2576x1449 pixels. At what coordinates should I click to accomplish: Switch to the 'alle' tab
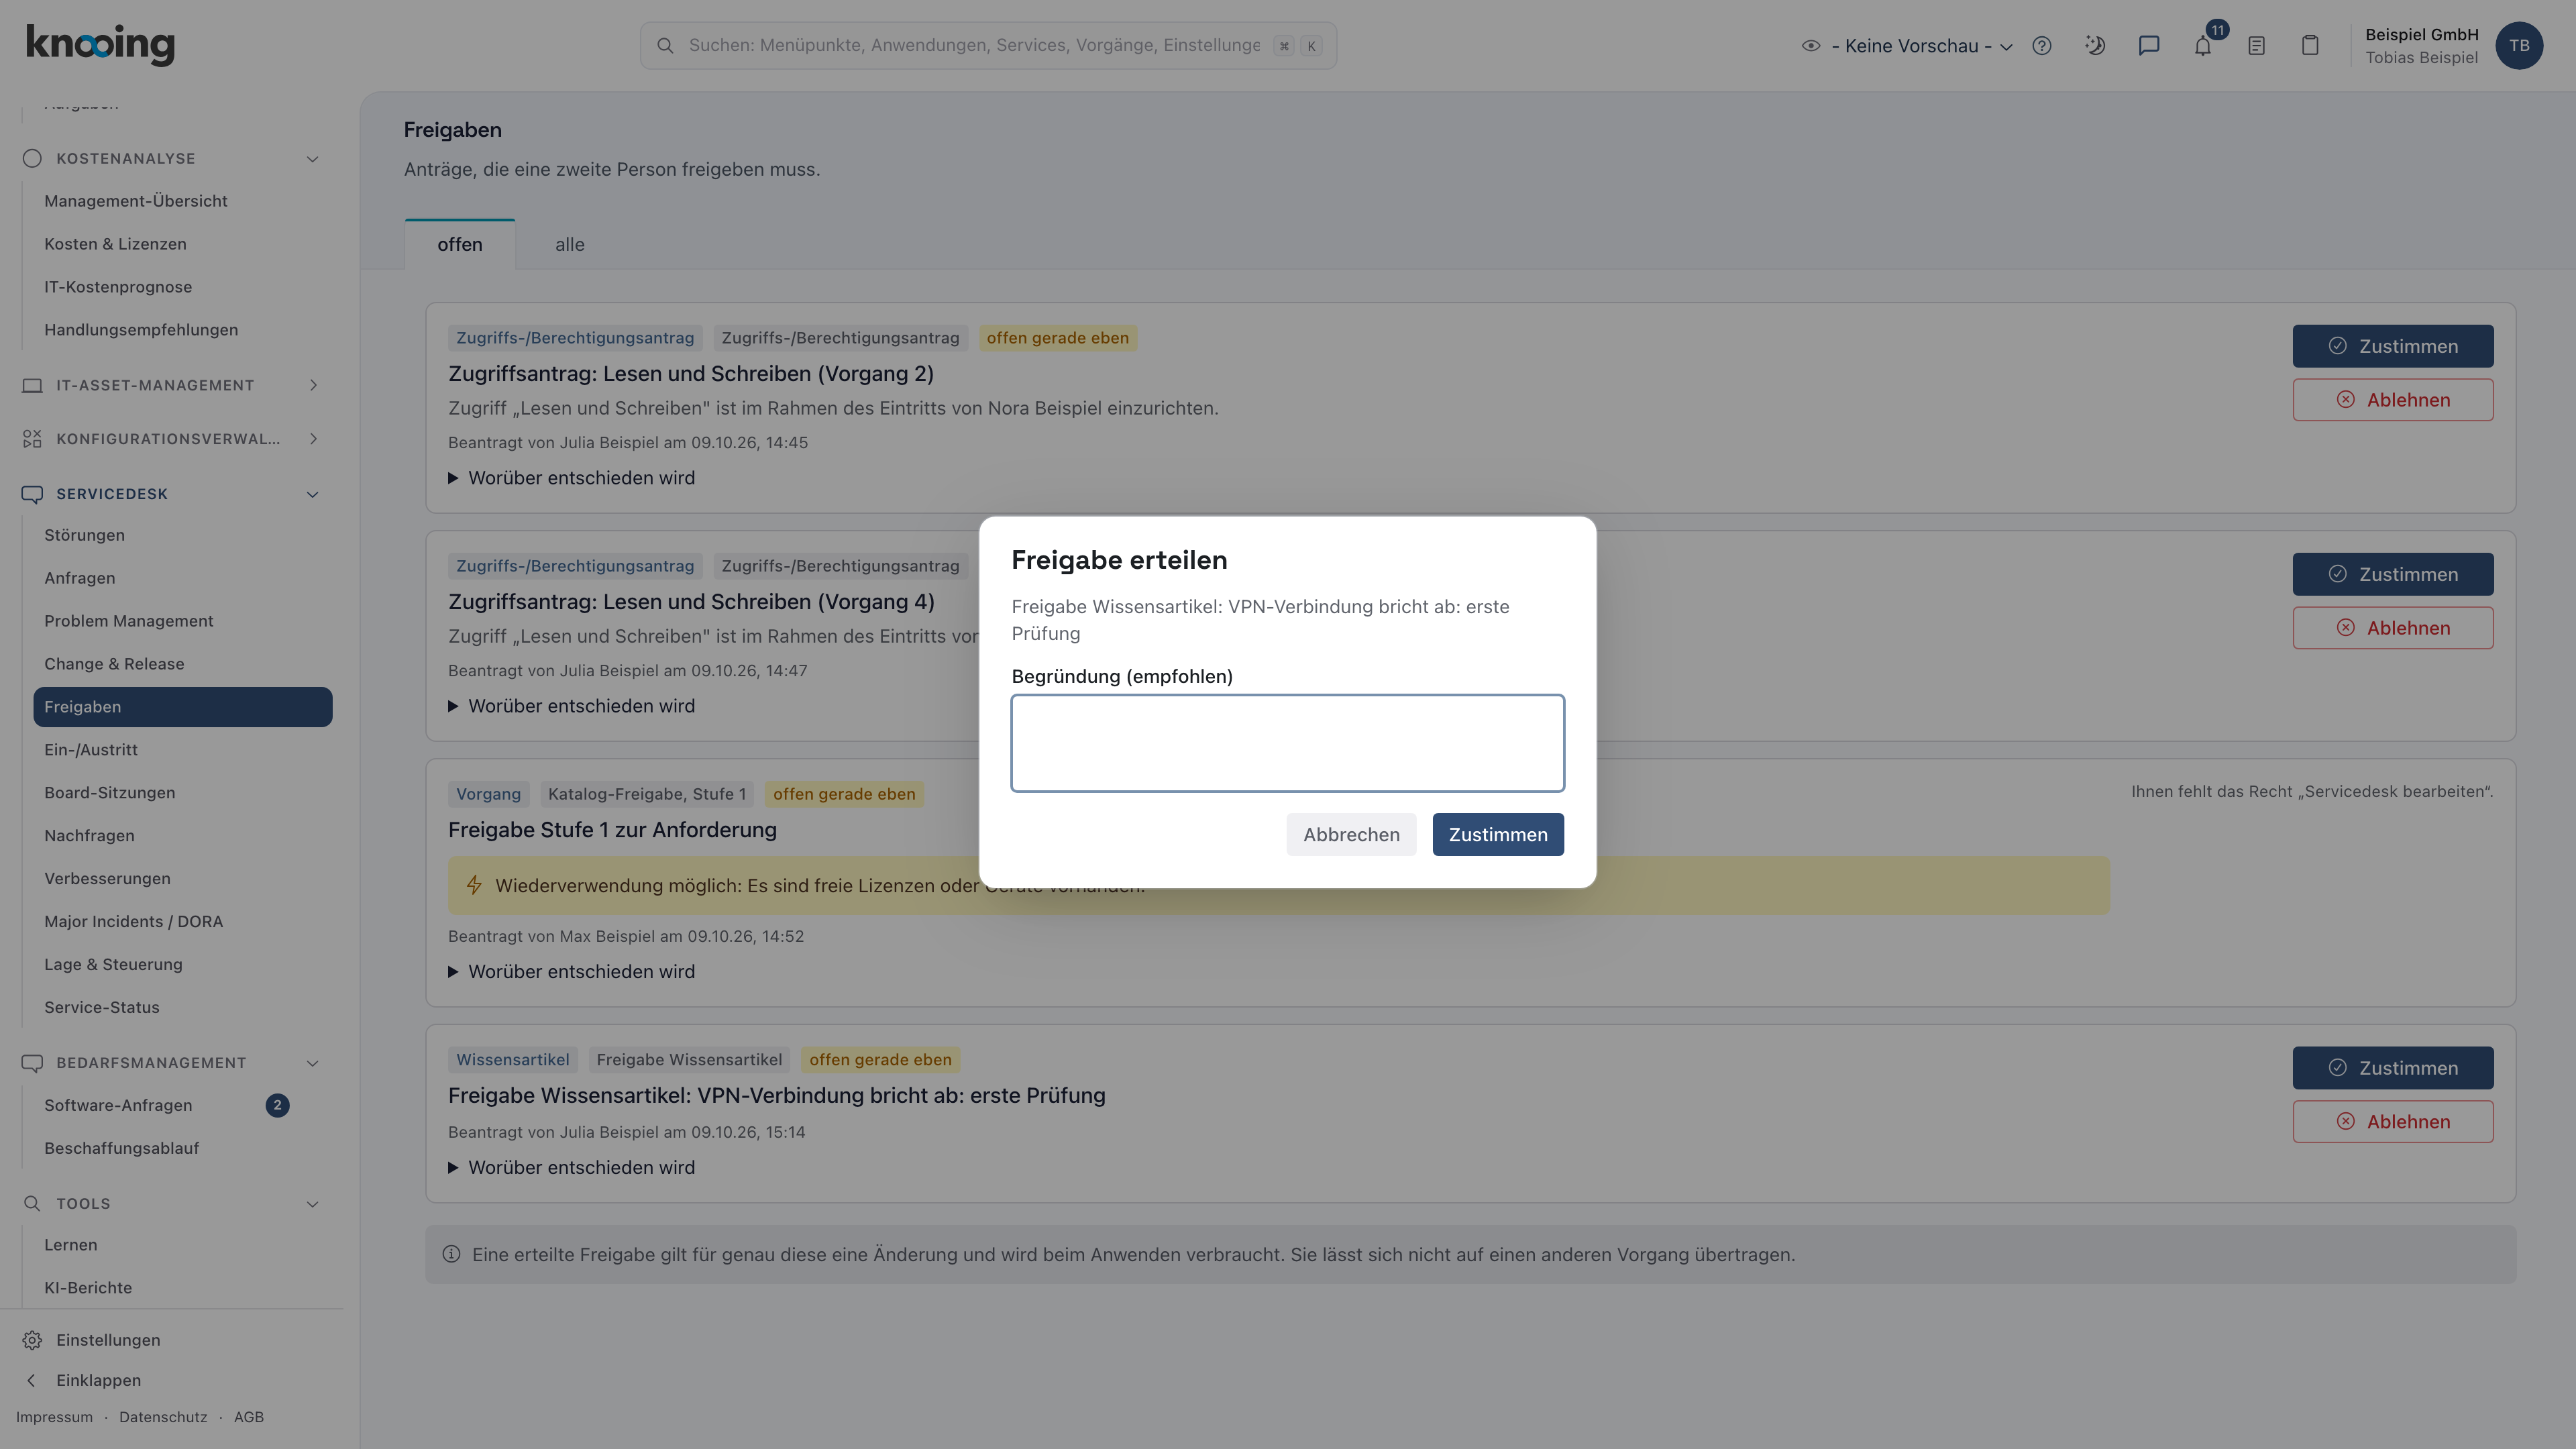pos(570,245)
